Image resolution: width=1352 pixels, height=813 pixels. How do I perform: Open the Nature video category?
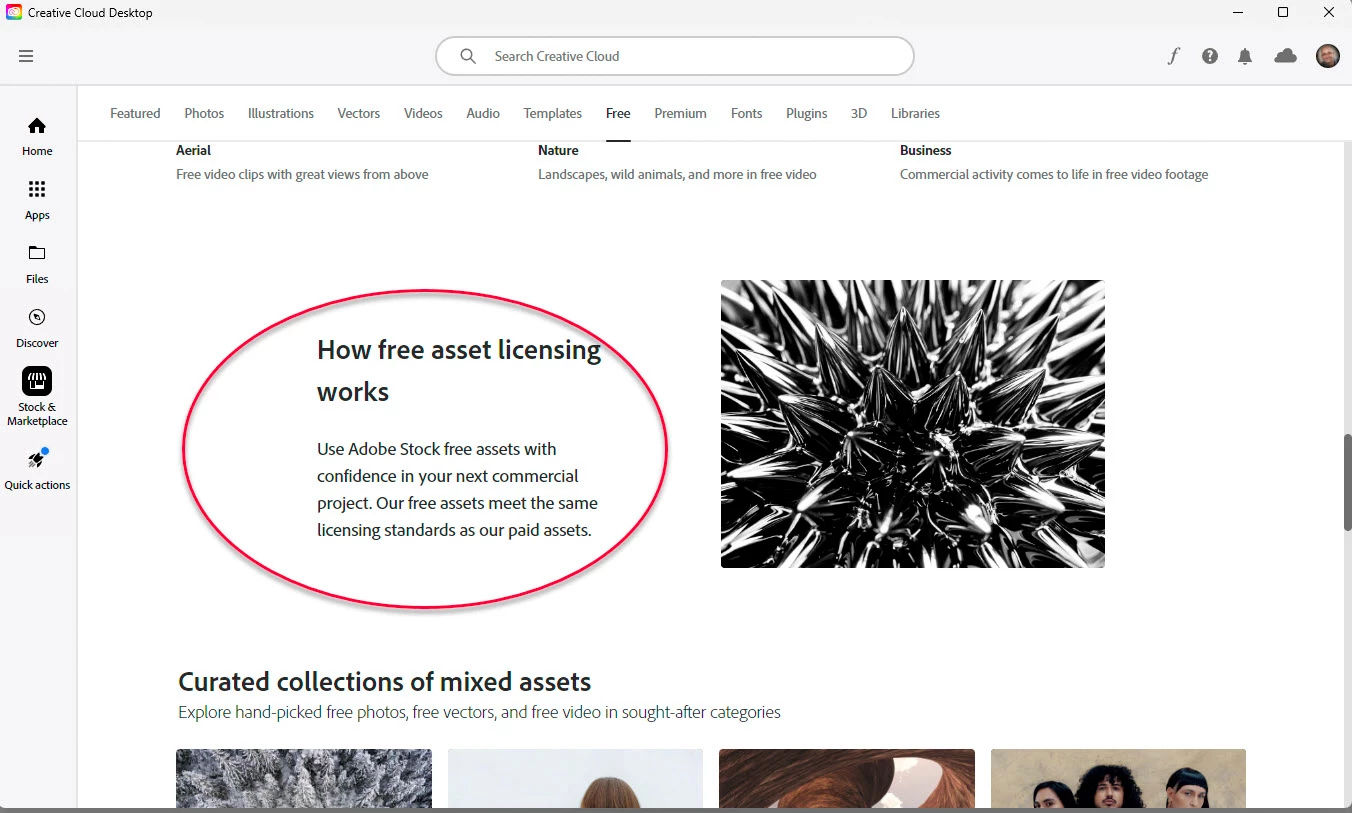point(558,150)
